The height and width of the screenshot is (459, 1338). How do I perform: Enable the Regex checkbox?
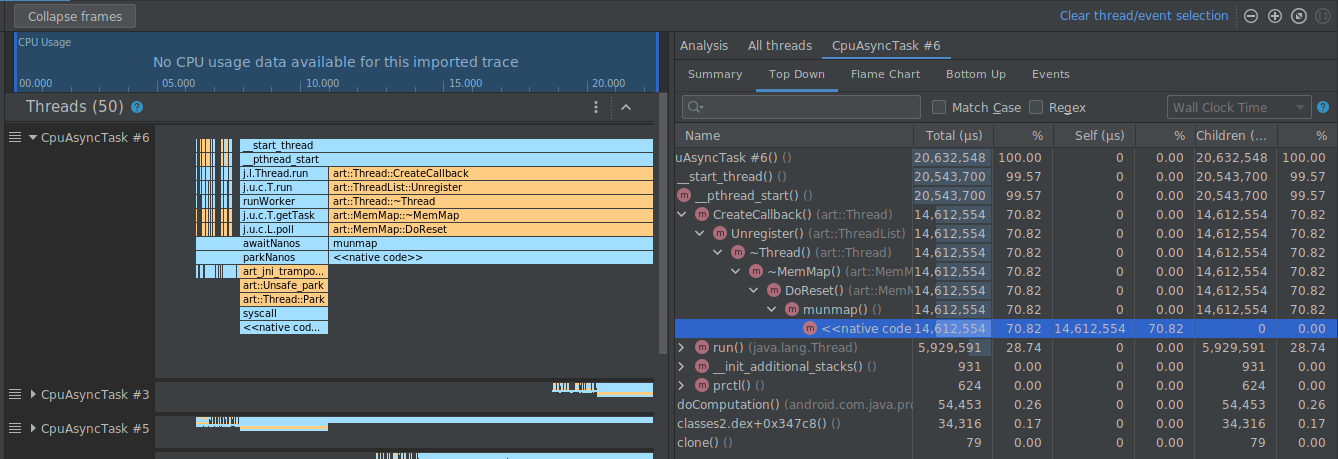pos(1036,107)
